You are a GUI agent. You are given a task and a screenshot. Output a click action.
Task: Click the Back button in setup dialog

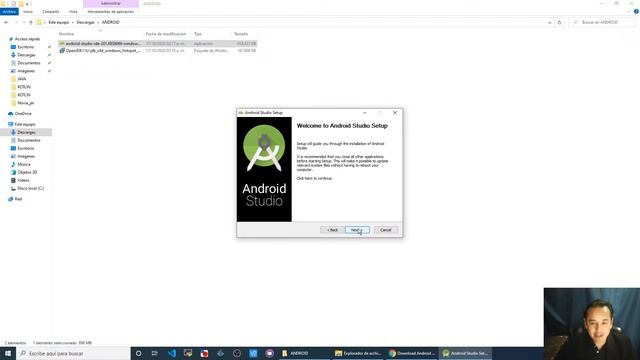click(332, 230)
